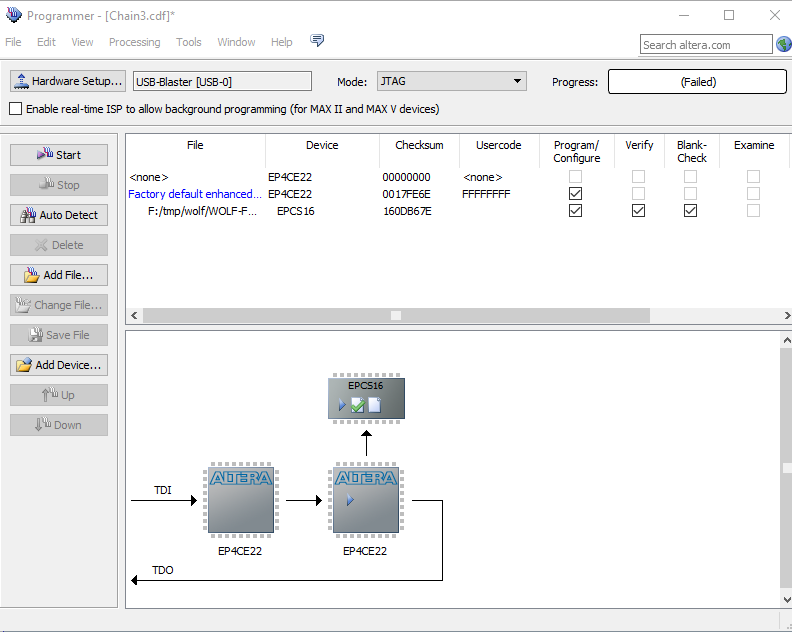Click the usercode value FFFFFFFF

point(486,194)
